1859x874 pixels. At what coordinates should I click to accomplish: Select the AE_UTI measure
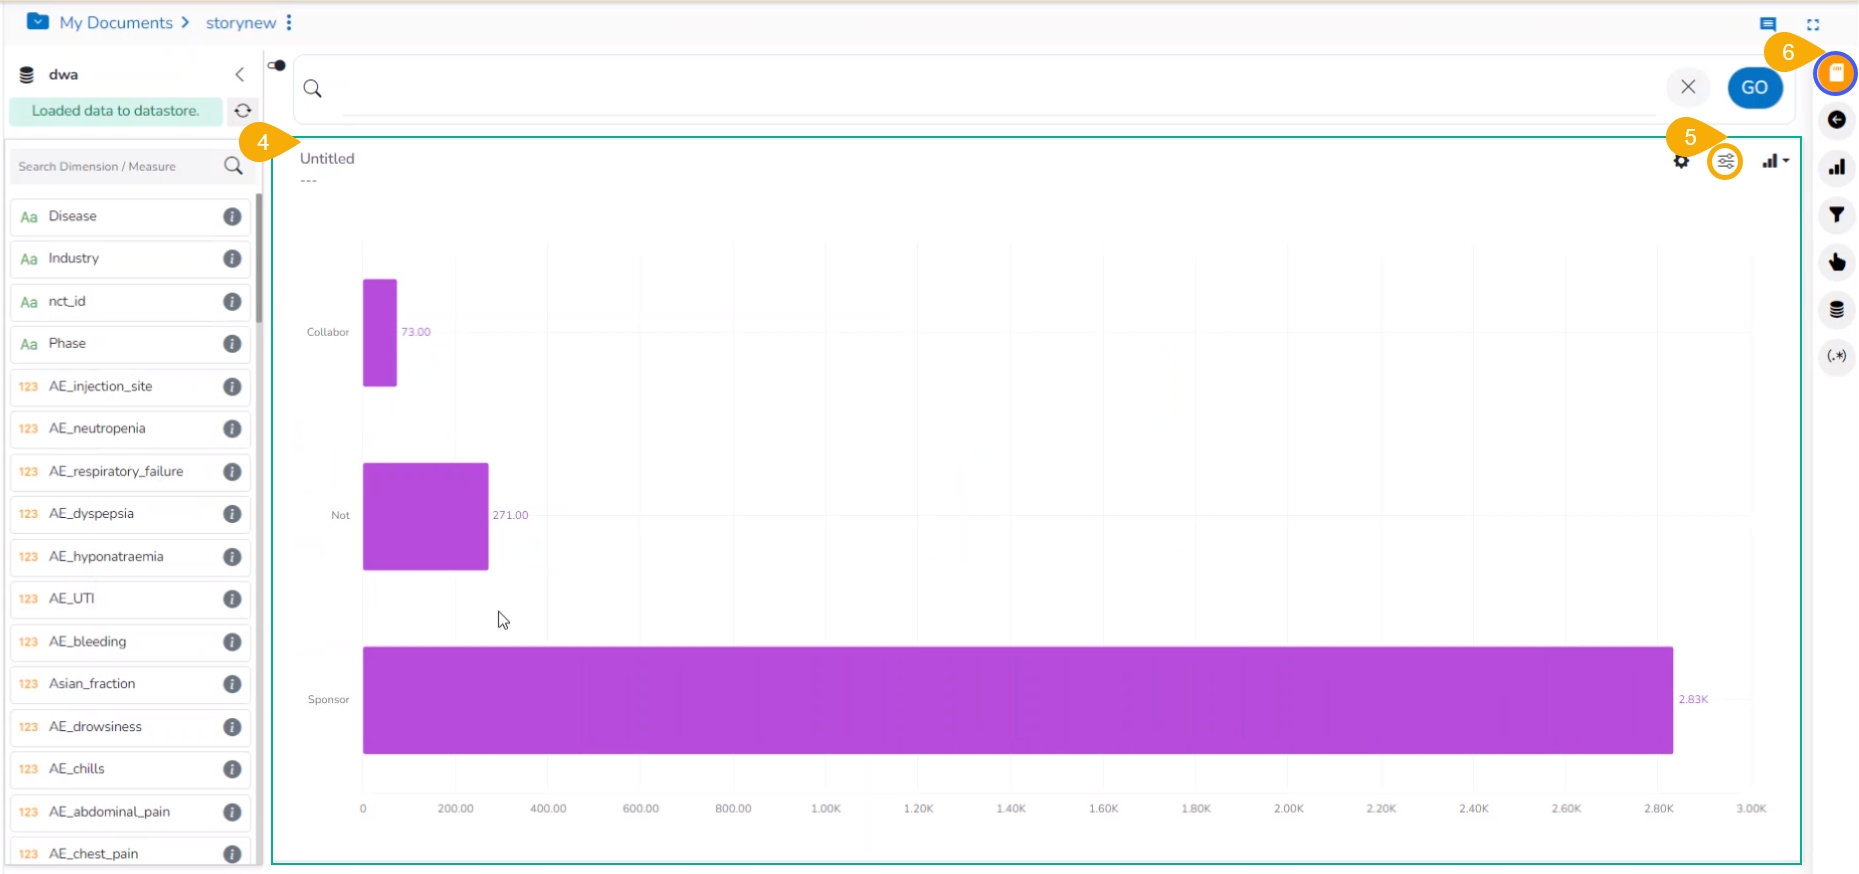coord(130,599)
